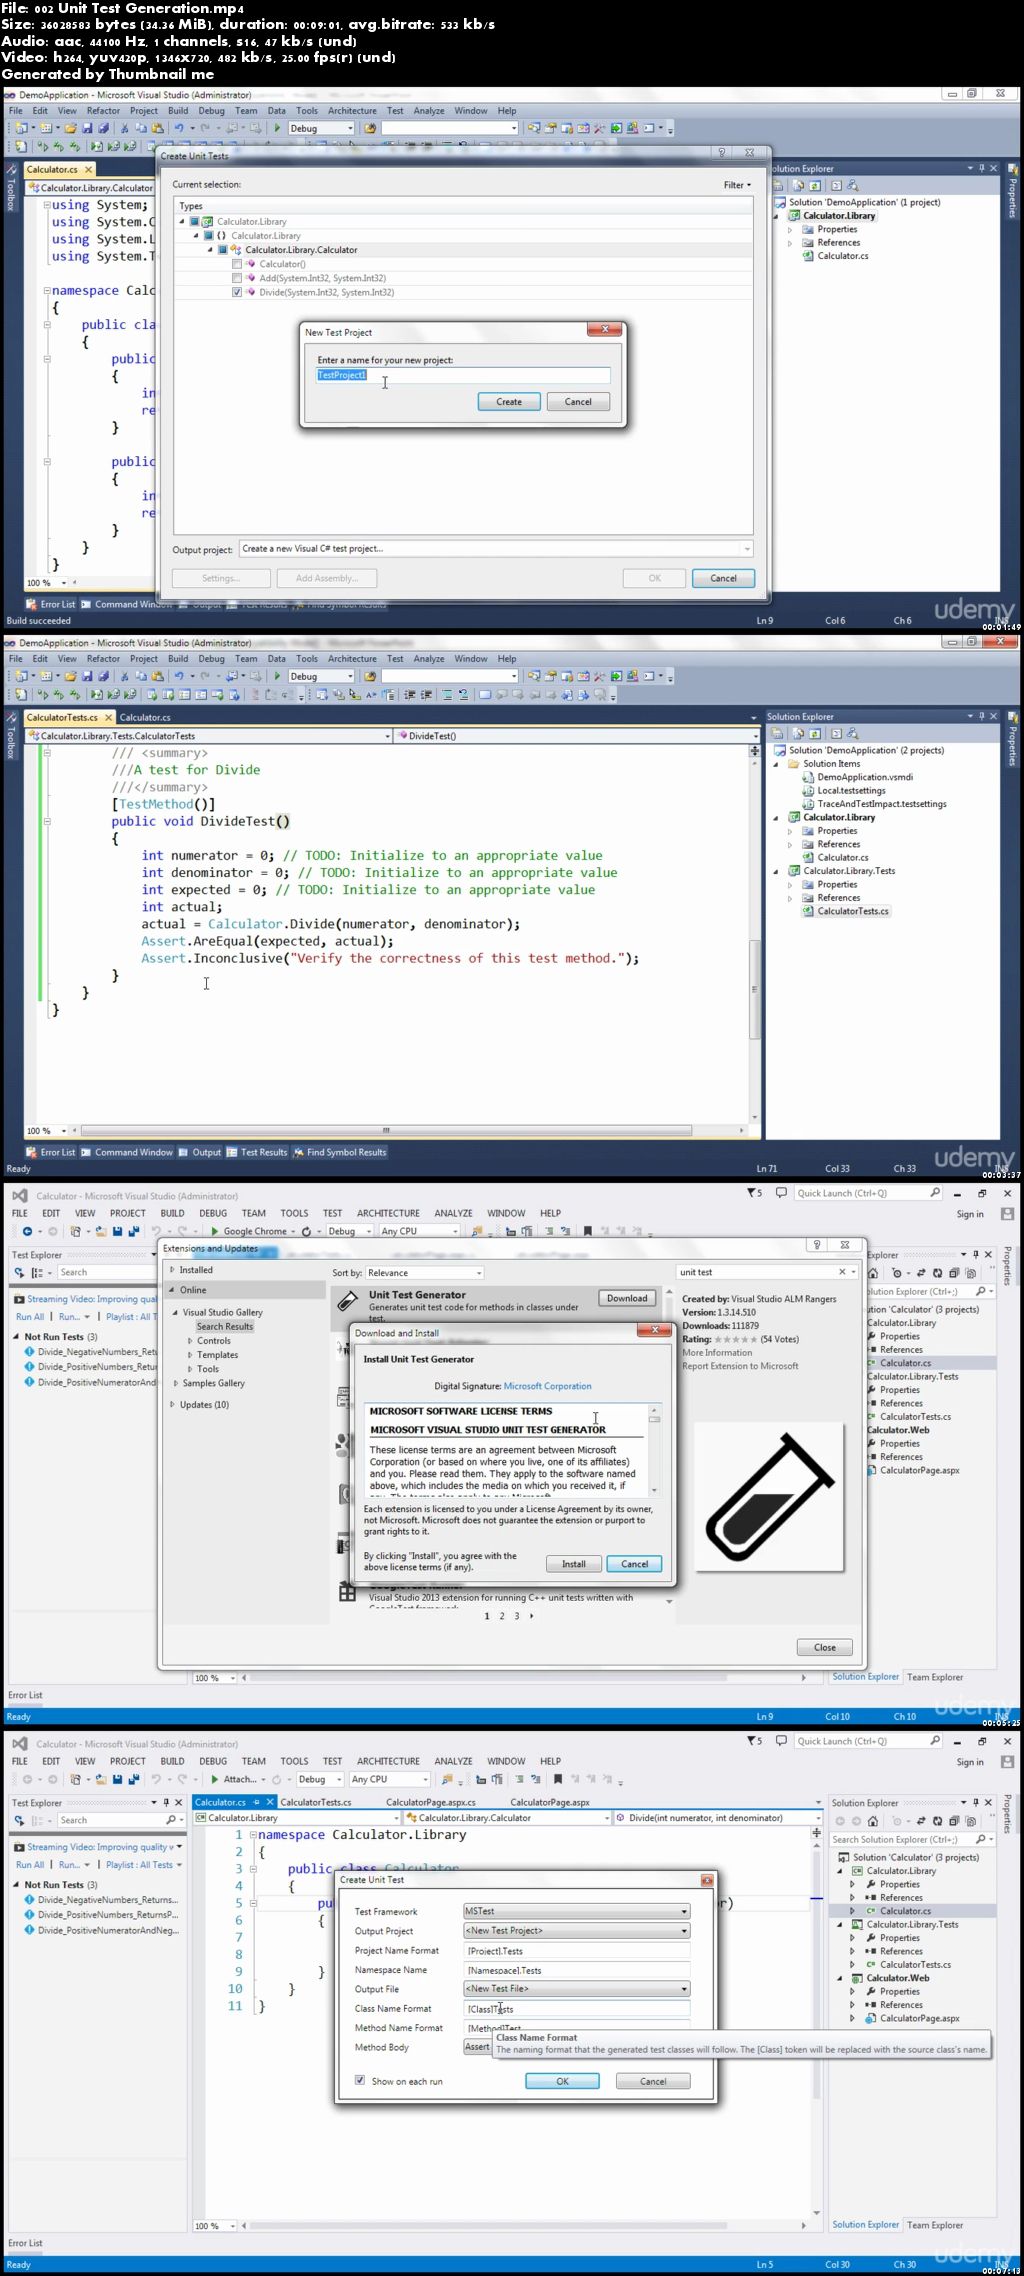Open the Output project combo box
1024x2276 pixels.
coord(496,548)
